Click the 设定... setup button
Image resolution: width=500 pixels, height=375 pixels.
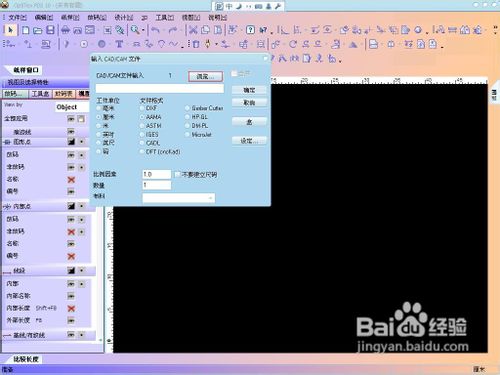click(x=249, y=141)
